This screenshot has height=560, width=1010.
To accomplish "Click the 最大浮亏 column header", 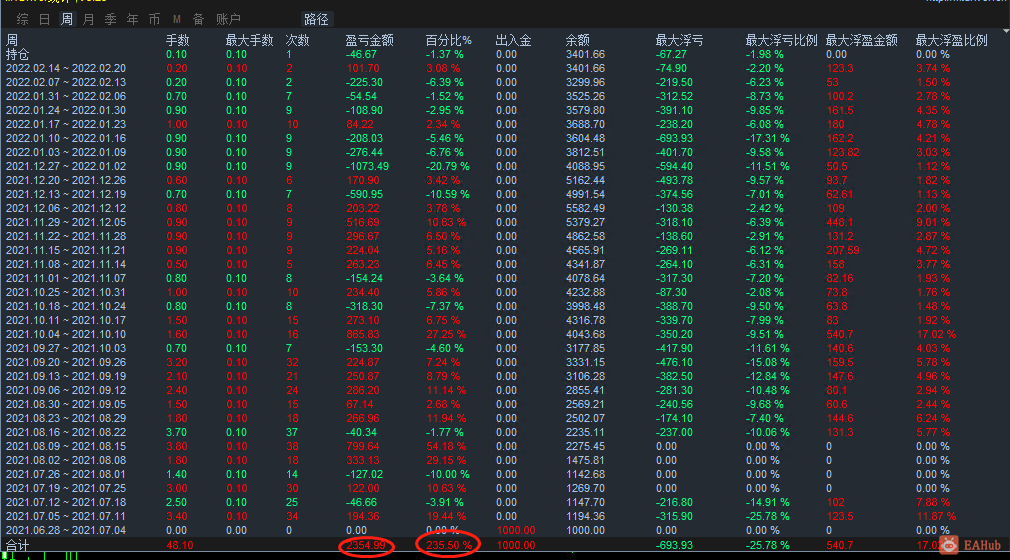I will click(x=679, y=40).
